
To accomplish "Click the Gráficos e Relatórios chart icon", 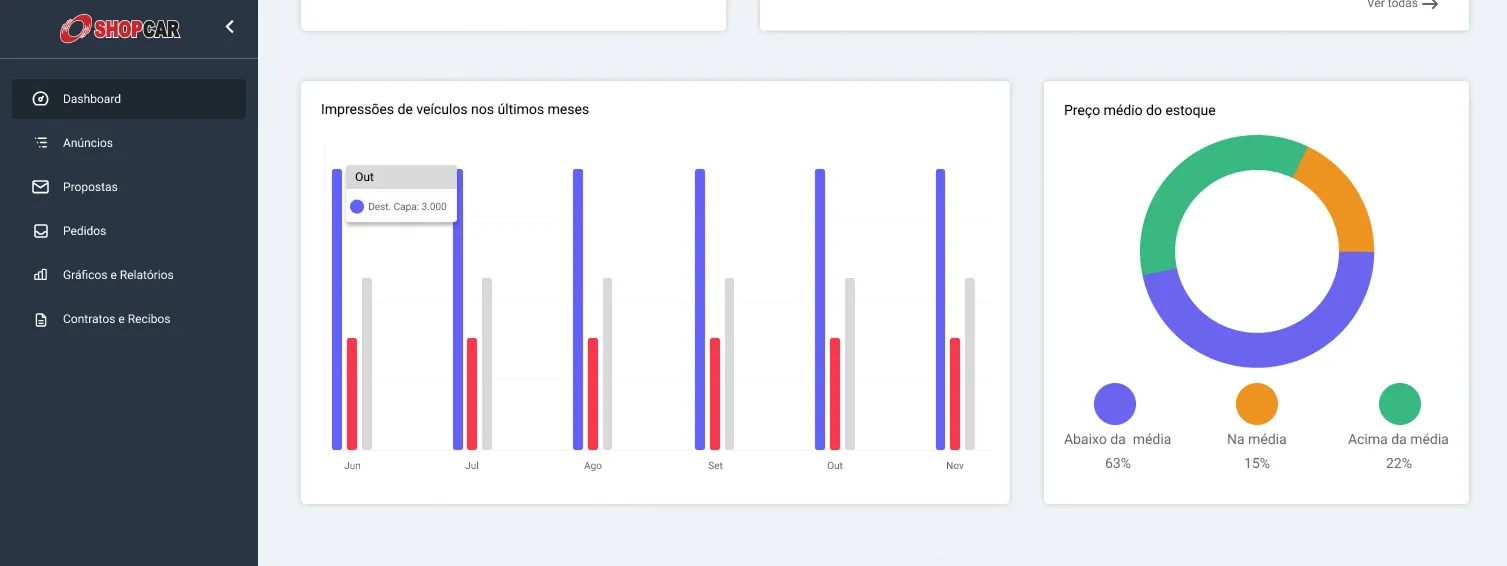I will 41,275.
